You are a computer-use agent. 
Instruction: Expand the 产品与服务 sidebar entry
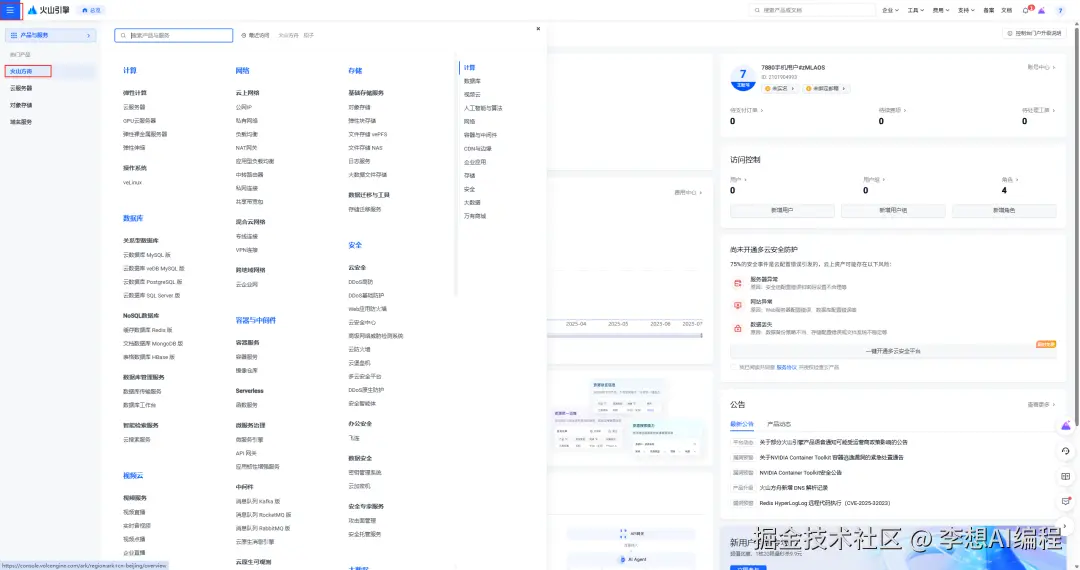coord(50,35)
